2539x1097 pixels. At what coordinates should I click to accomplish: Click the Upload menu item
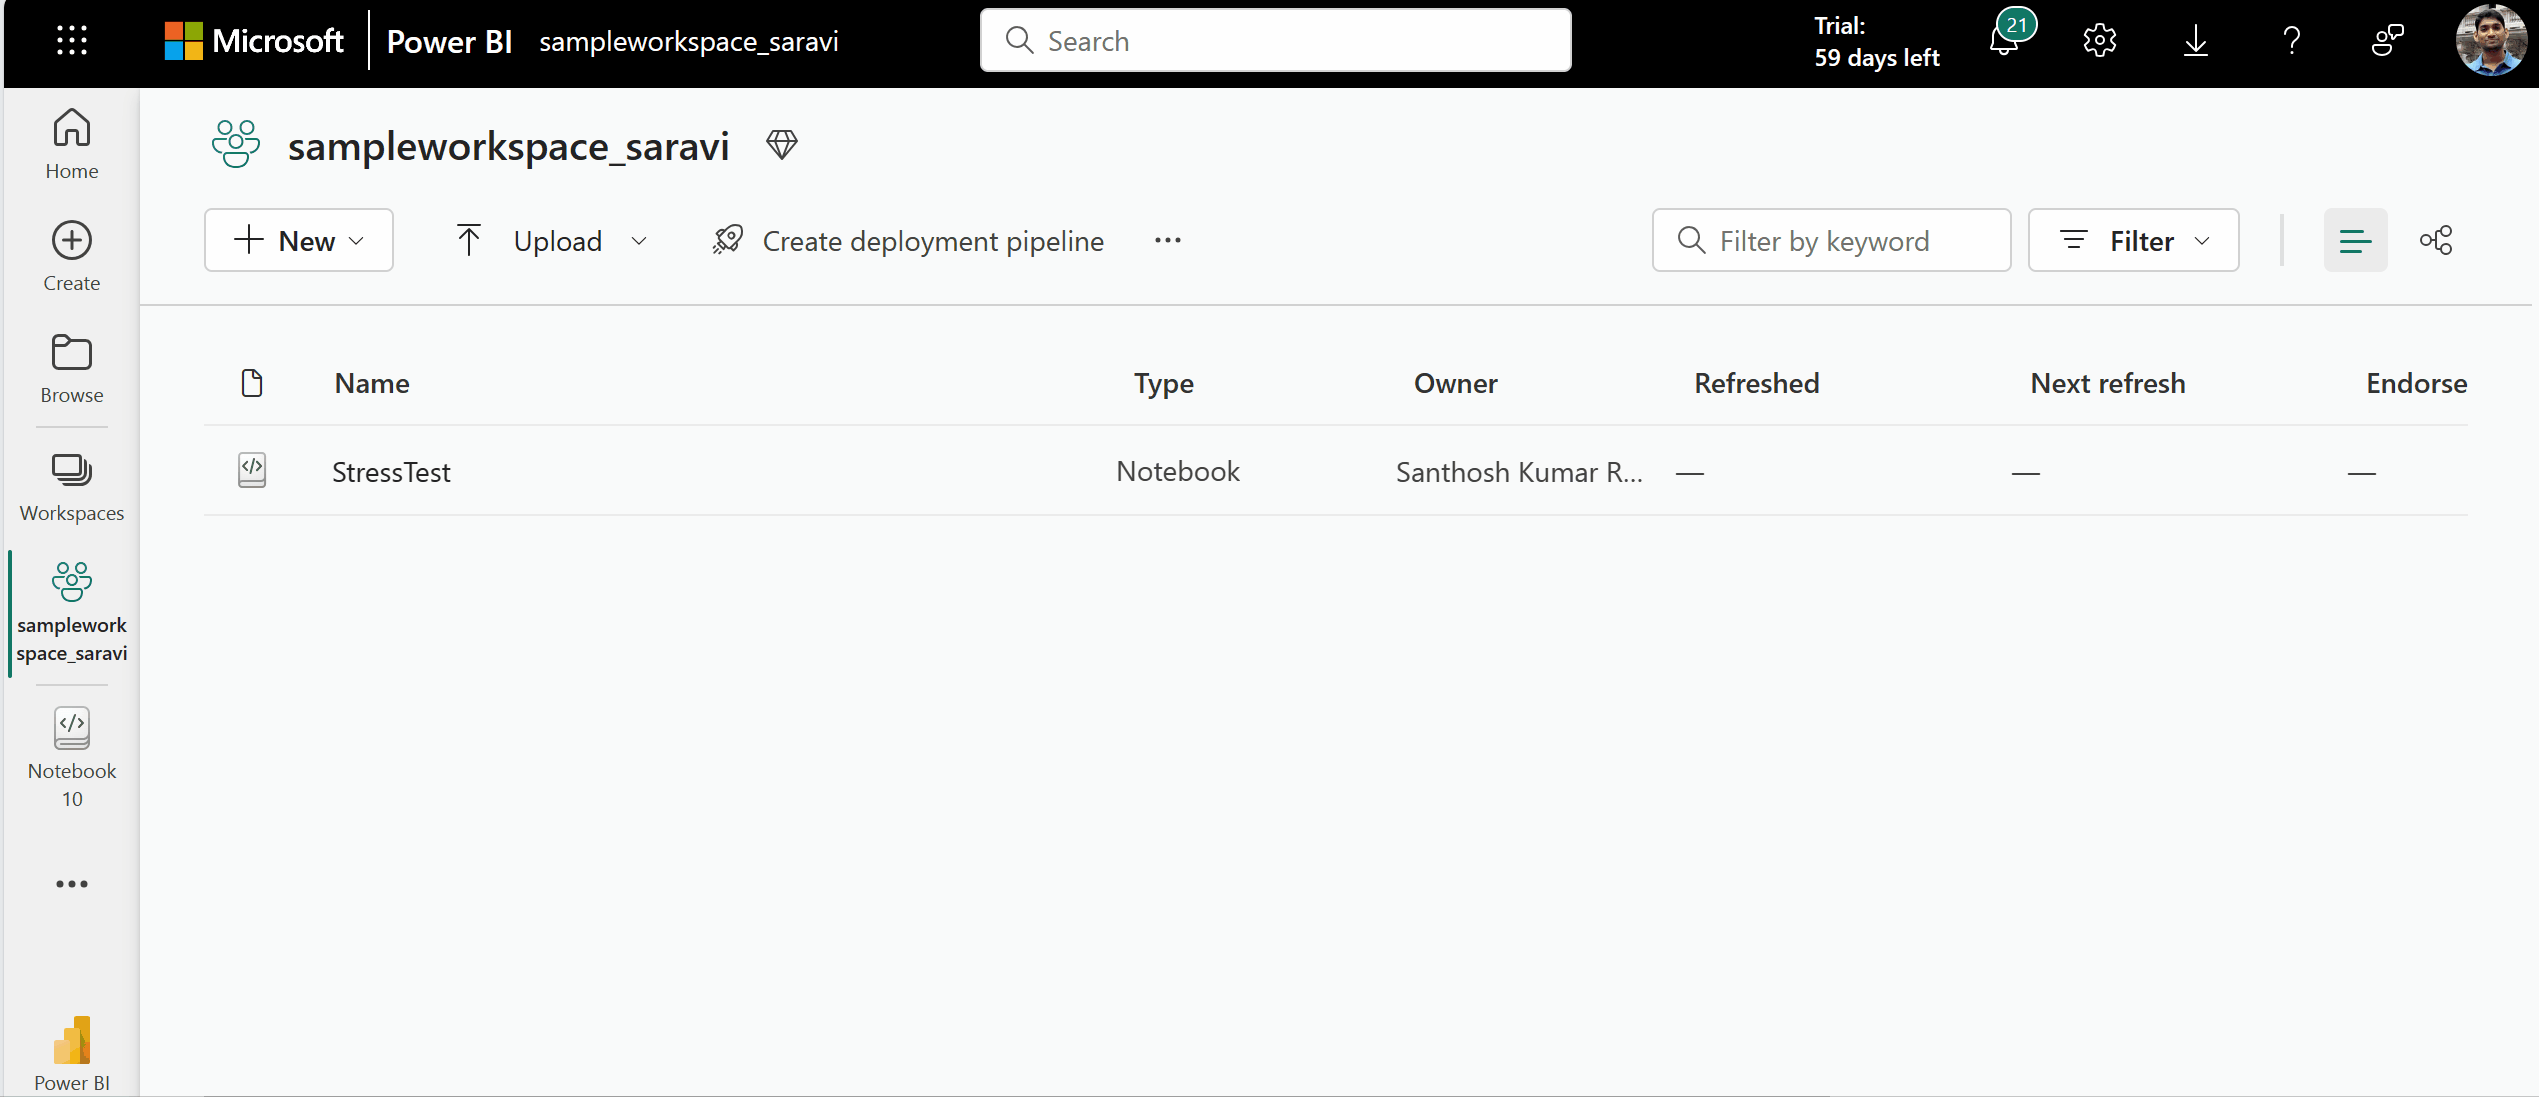[x=557, y=240]
